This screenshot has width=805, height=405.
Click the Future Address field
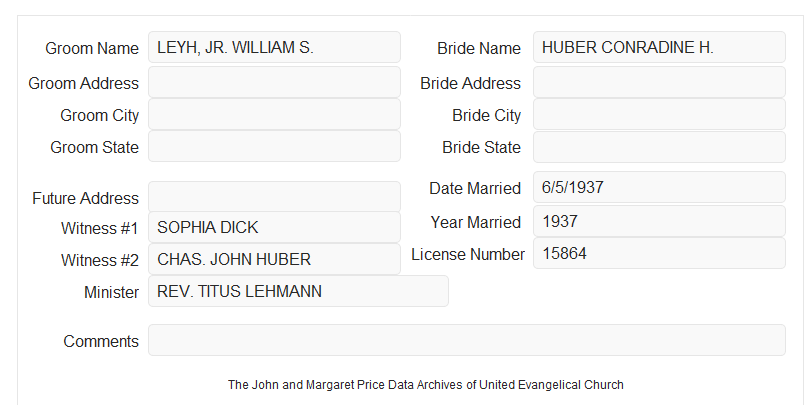[x=274, y=197]
